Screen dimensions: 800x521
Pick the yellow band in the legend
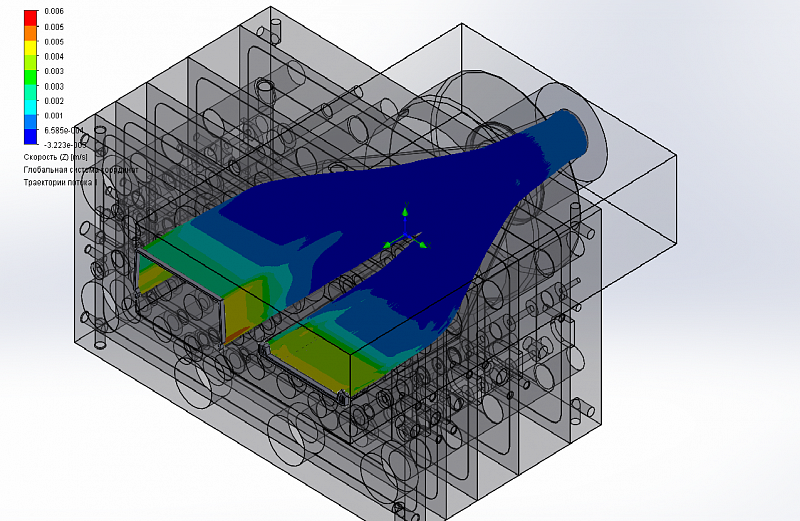click(30, 50)
